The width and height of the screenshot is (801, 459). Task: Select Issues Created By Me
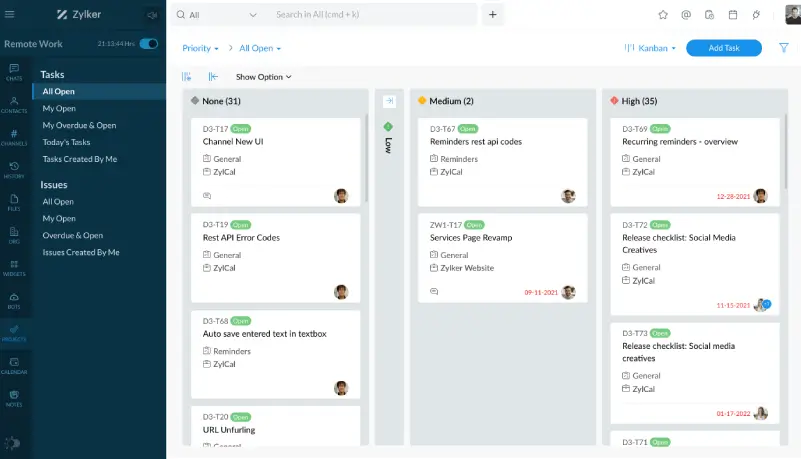click(80, 252)
